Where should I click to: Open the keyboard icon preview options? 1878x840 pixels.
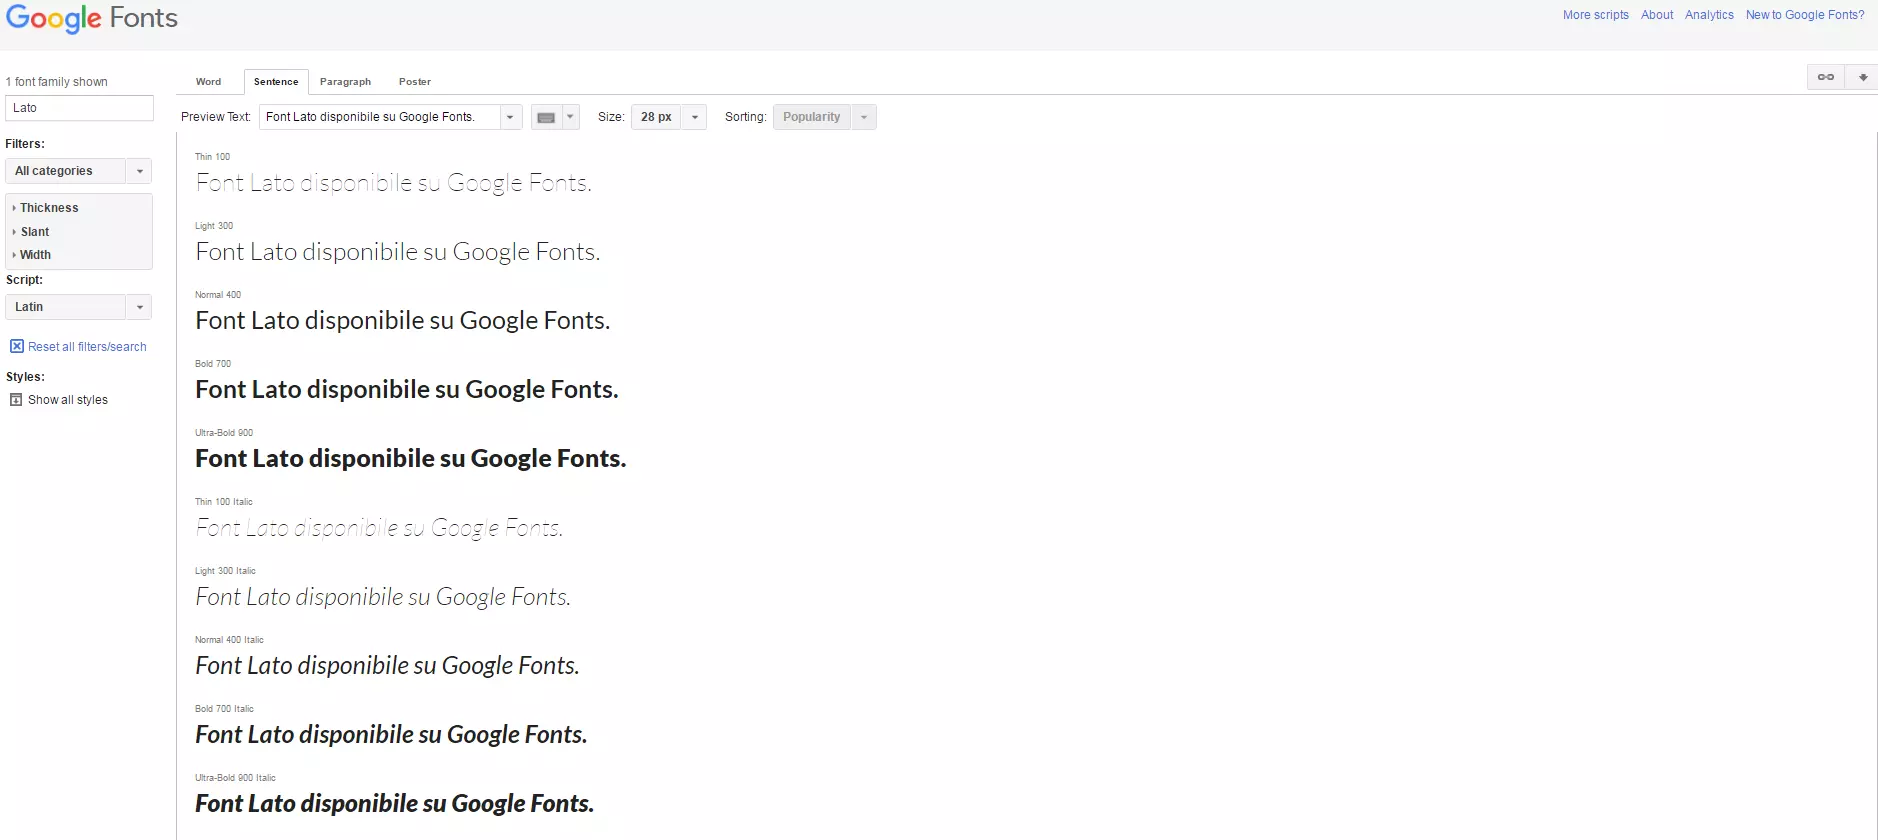coord(546,117)
